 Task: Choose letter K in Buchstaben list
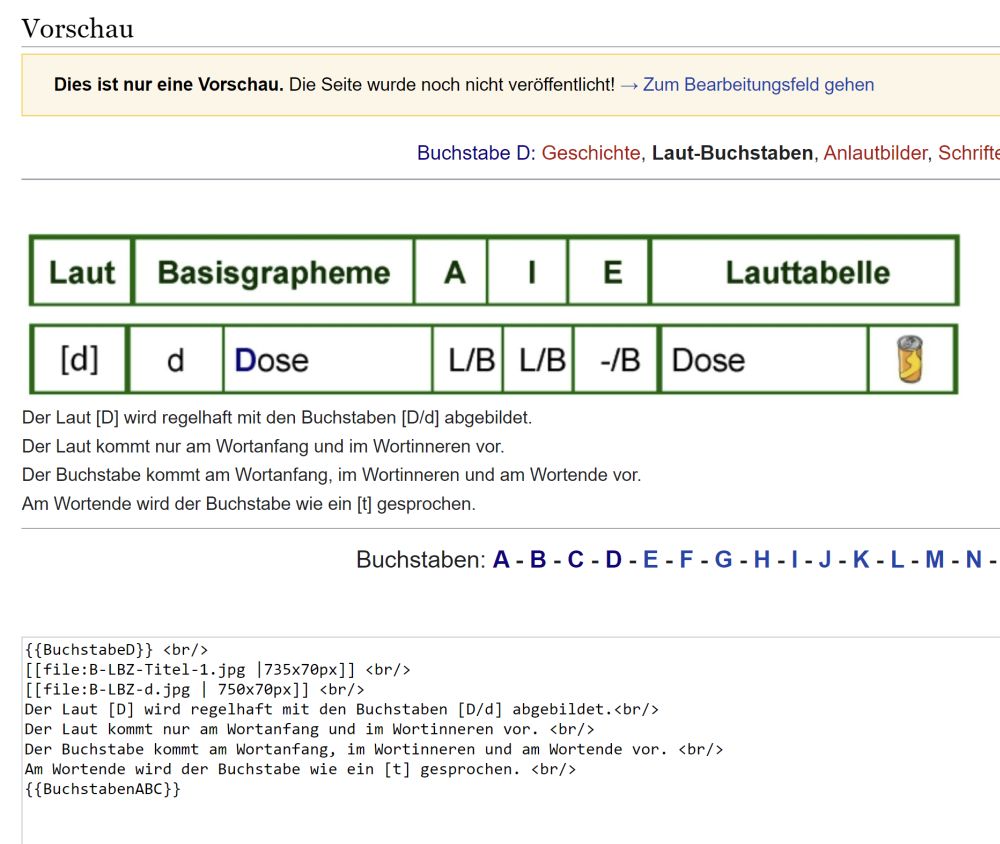pos(861,560)
